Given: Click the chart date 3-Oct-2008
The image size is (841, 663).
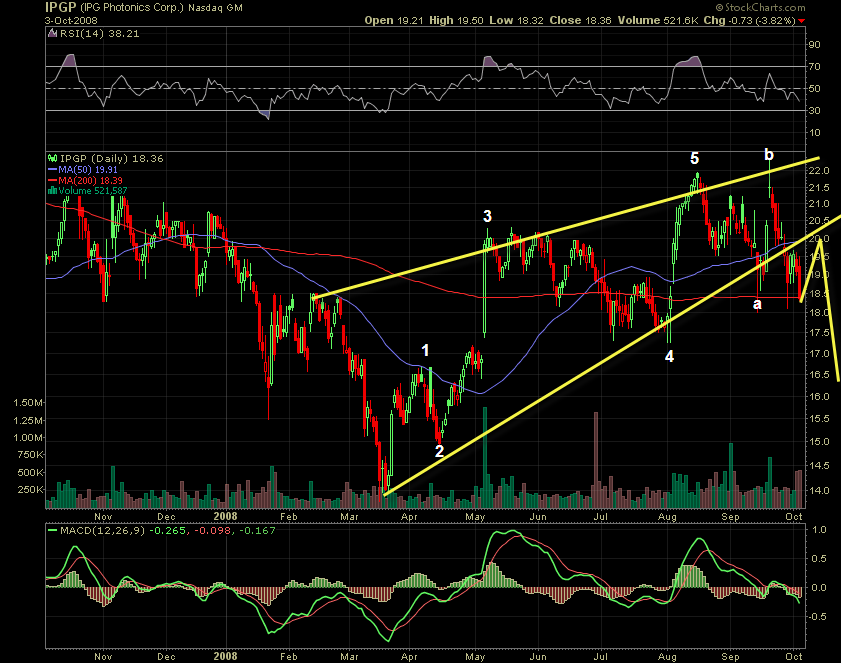Looking at the screenshot, I should click(x=71, y=20).
